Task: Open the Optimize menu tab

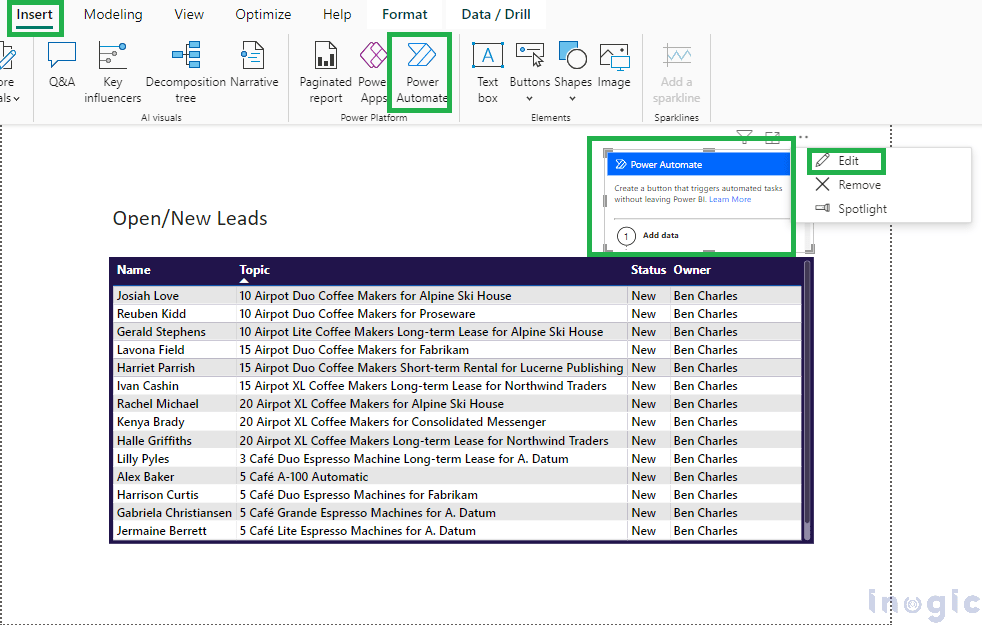Action: coord(263,15)
